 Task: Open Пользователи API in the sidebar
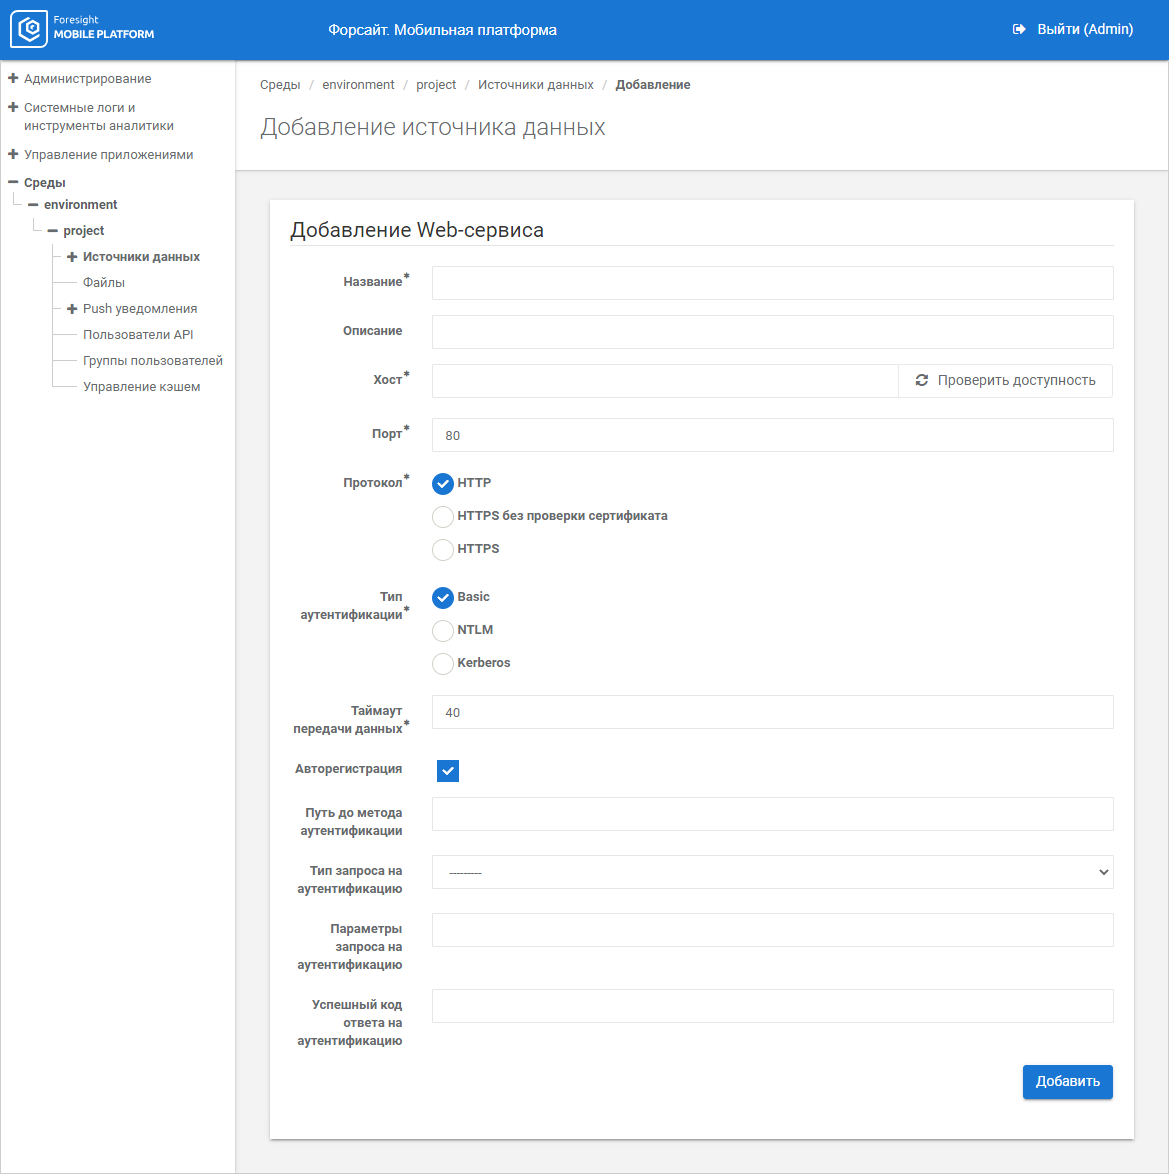(x=138, y=334)
